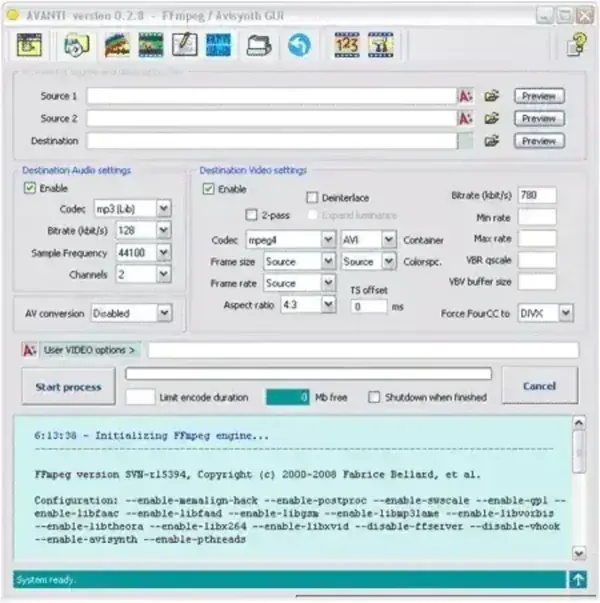Click the Min rate field
Viewport: 600px width, 603px height.
pyautogui.click(x=537, y=217)
